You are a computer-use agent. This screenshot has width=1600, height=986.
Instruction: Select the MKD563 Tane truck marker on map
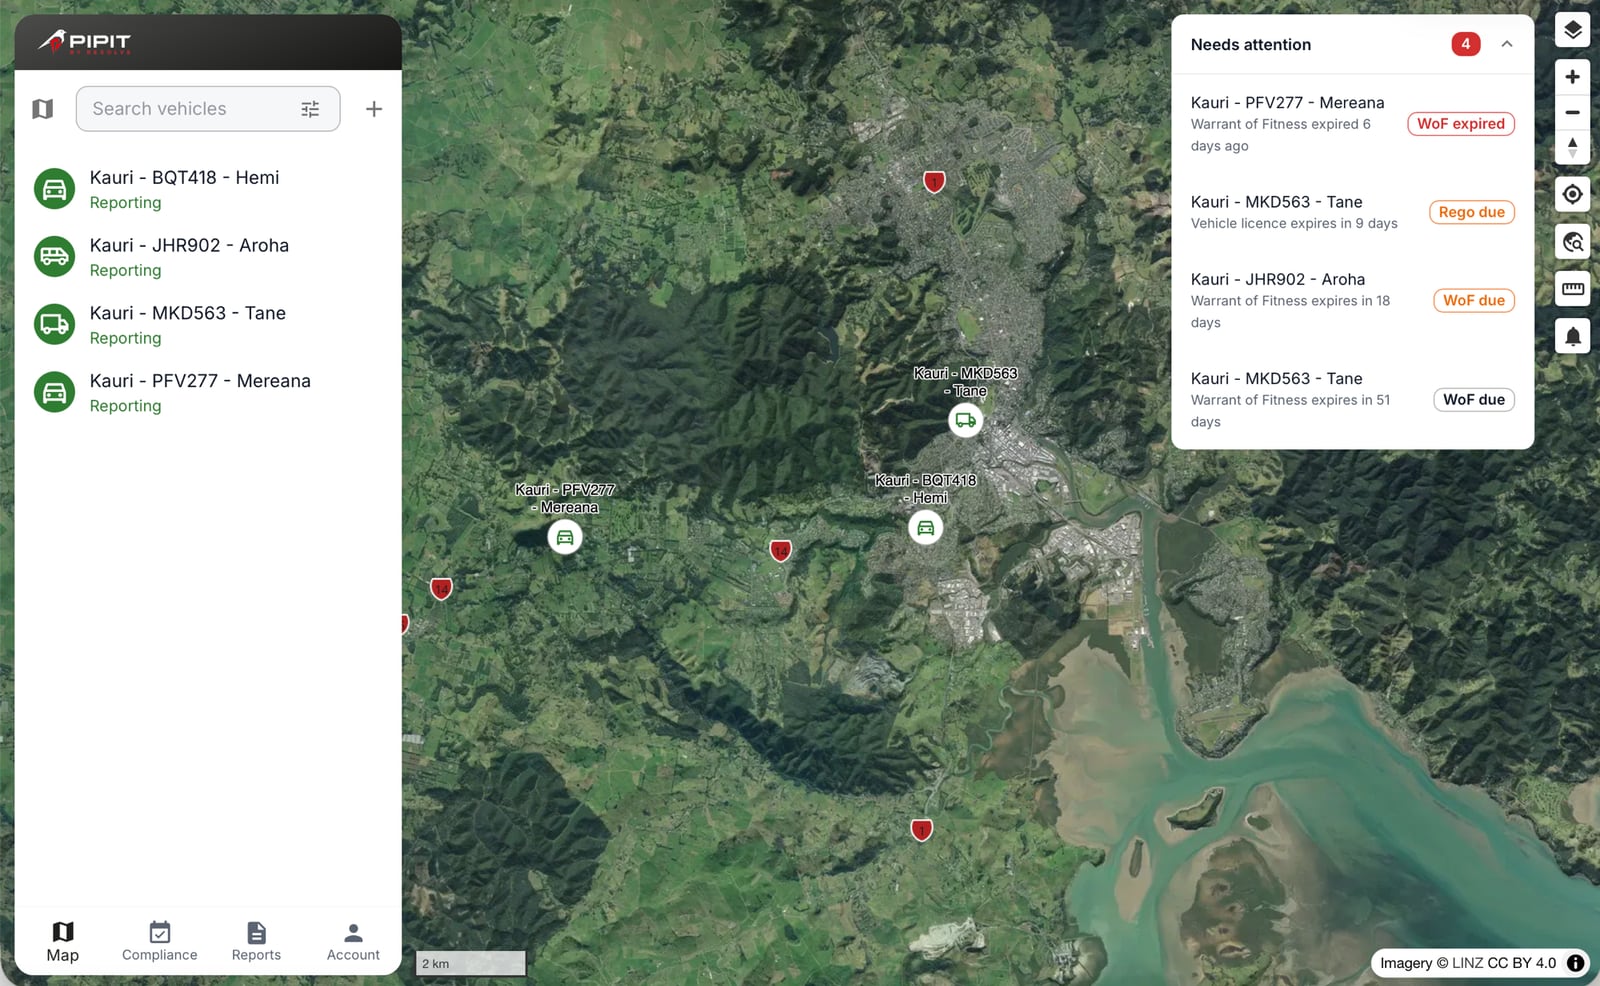(x=965, y=420)
